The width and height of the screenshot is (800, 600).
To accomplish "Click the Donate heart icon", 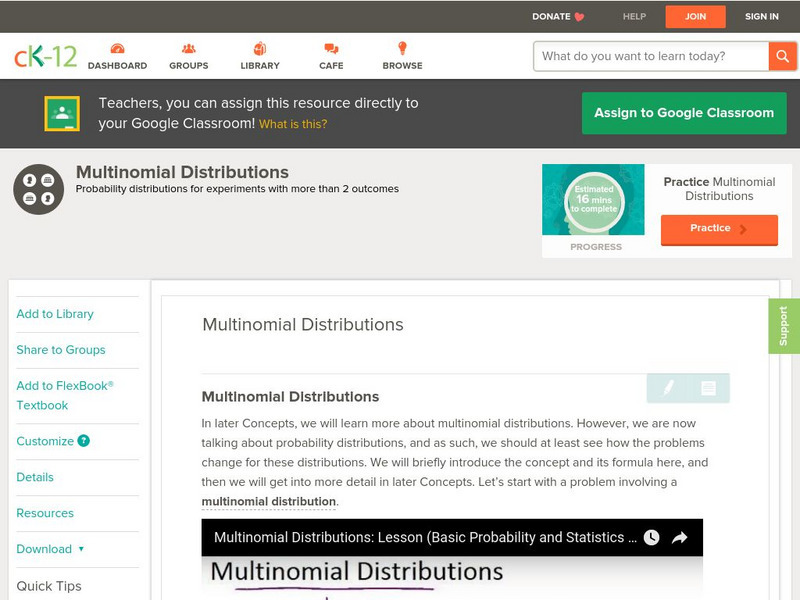I will [579, 17].
